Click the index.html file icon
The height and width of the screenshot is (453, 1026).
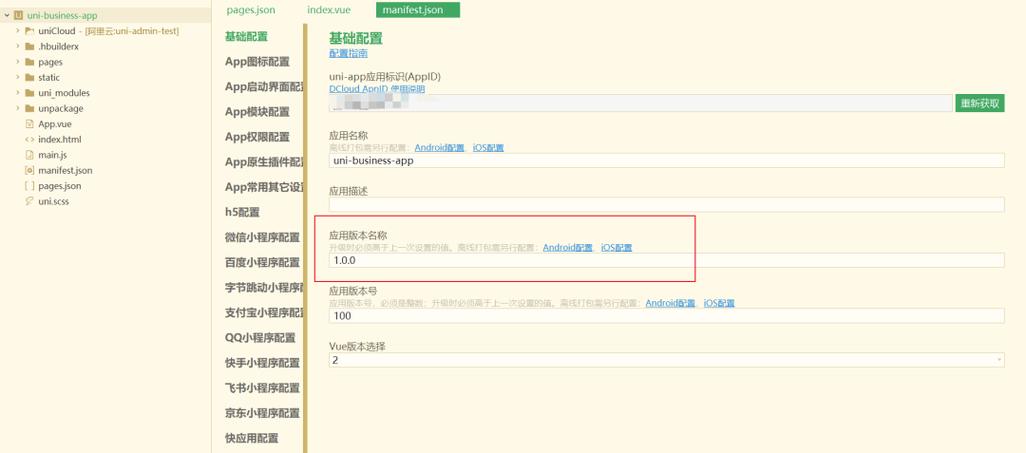pos(29,139)
